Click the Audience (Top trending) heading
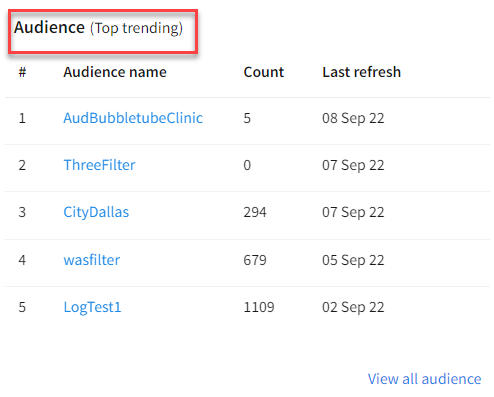Screen dimensions: 494x397 98,28
